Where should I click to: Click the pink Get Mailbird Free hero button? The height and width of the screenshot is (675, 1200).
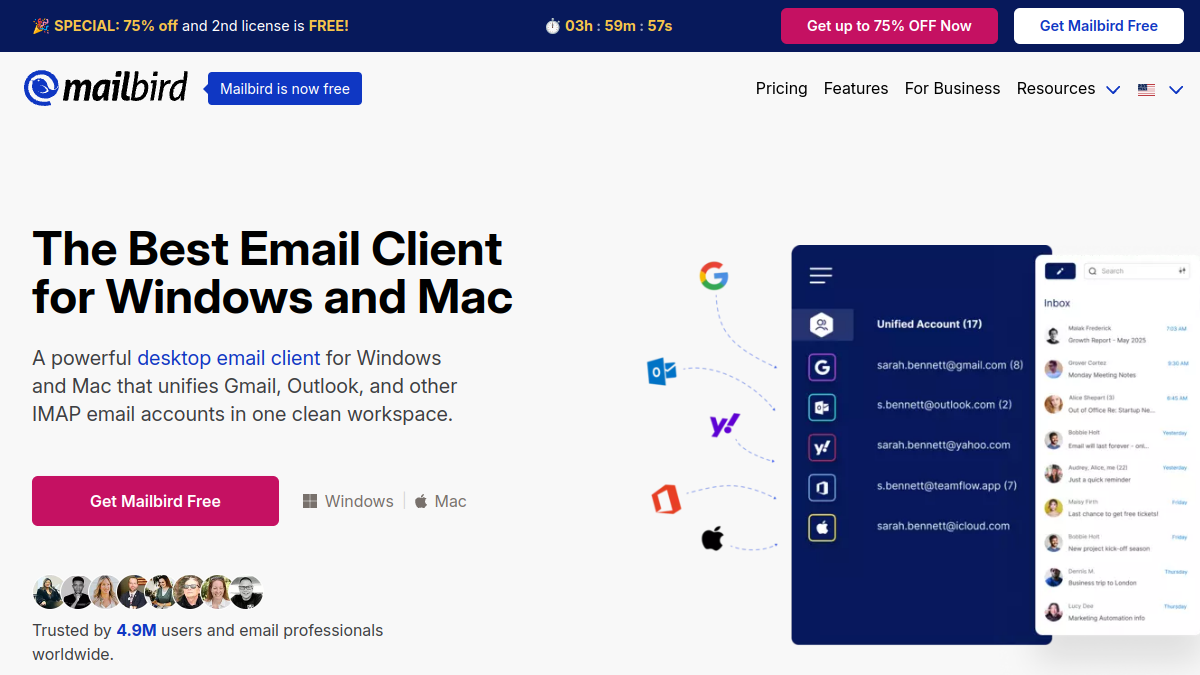tap(155, 501)
